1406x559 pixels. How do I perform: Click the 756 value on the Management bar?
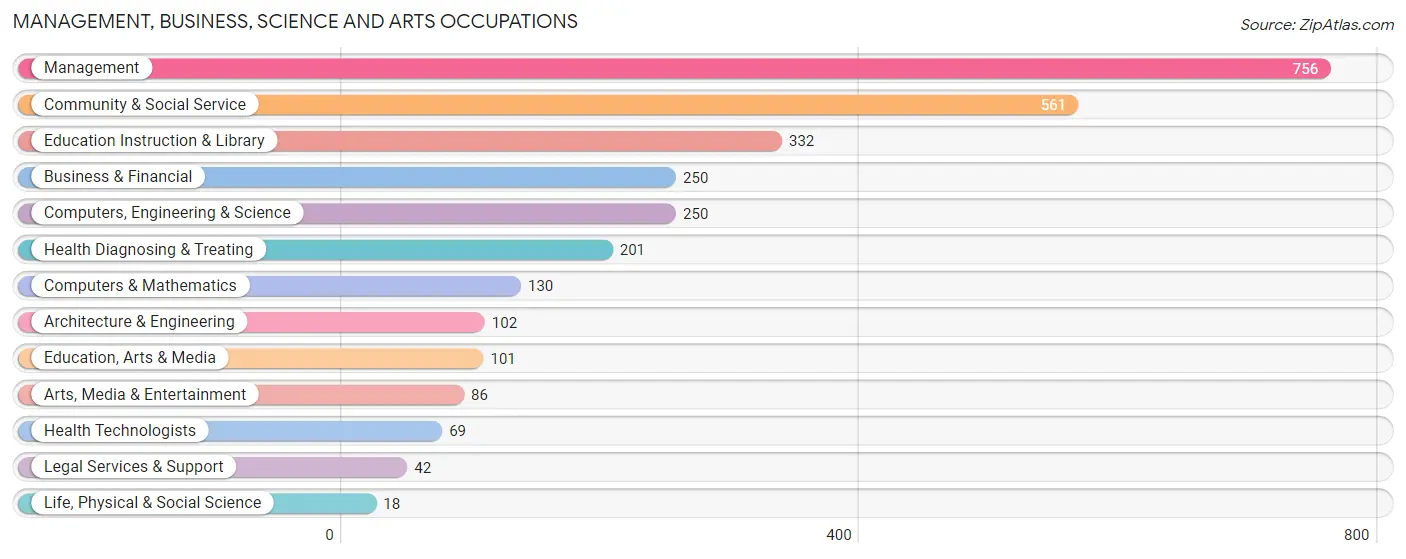pos(1305,69)
